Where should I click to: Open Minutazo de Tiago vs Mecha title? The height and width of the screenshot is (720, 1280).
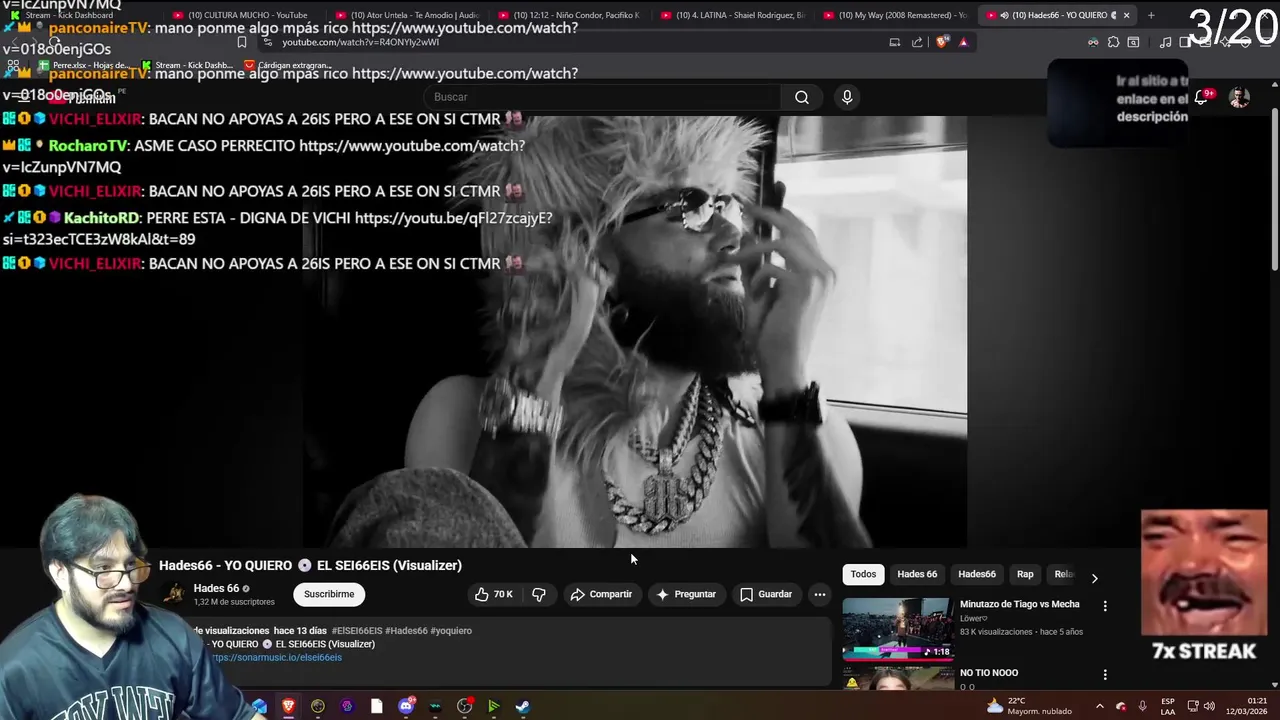tap(1019, 604)
